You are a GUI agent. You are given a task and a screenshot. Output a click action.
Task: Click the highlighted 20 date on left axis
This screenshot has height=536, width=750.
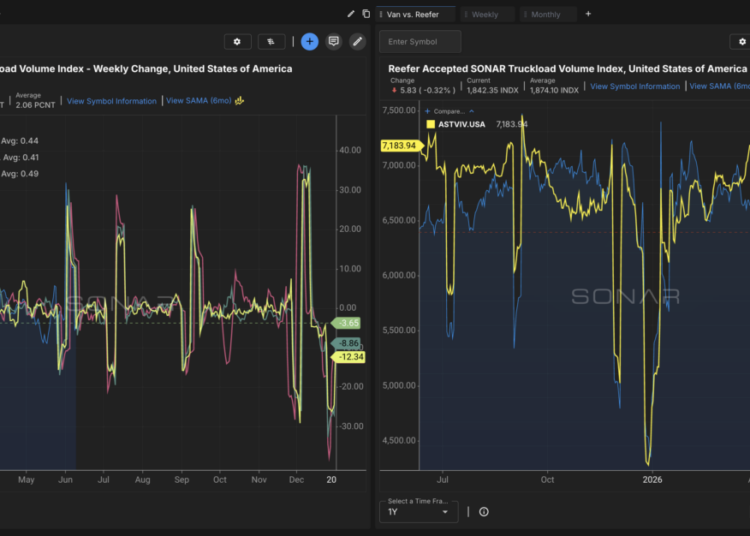tap(331, 480)
